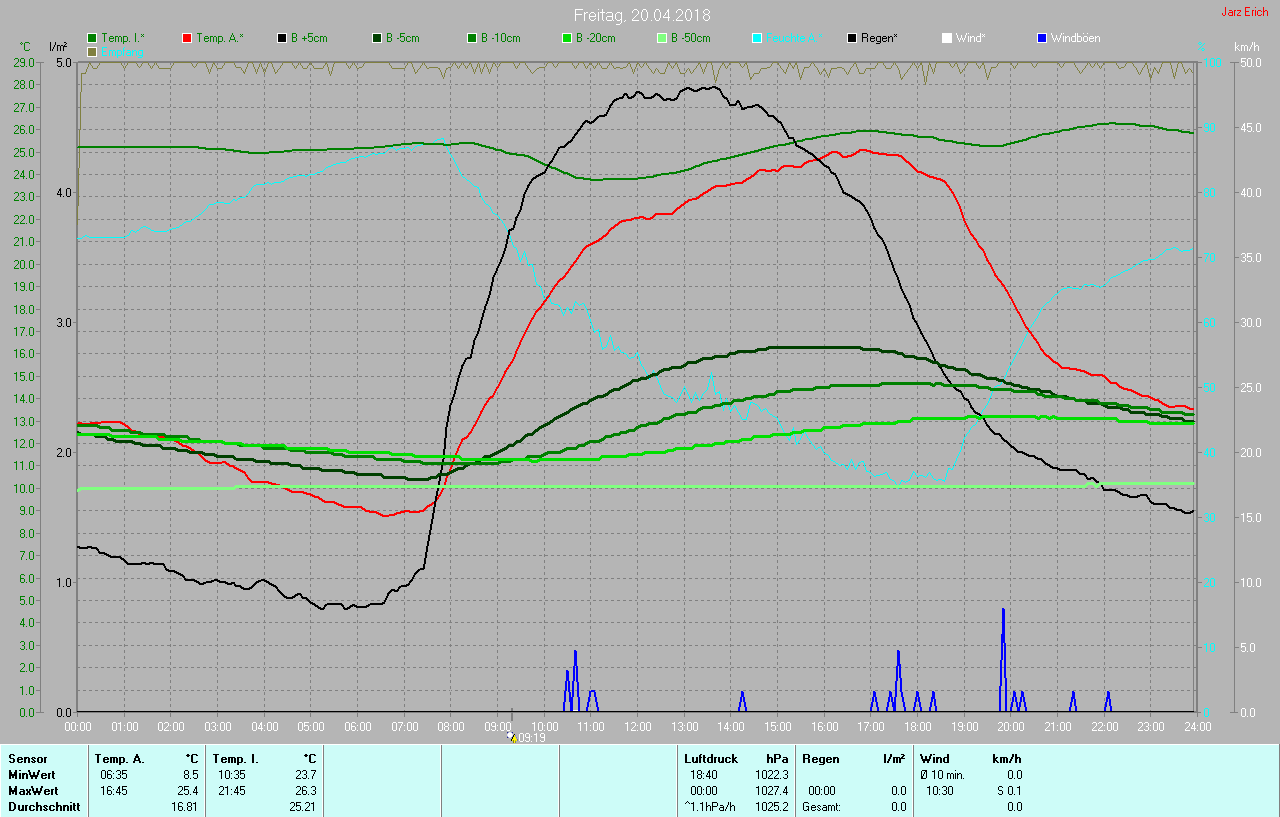Click the Regen header in statistics table
The width and height of the screenshot is (1280, 817).
820,759
